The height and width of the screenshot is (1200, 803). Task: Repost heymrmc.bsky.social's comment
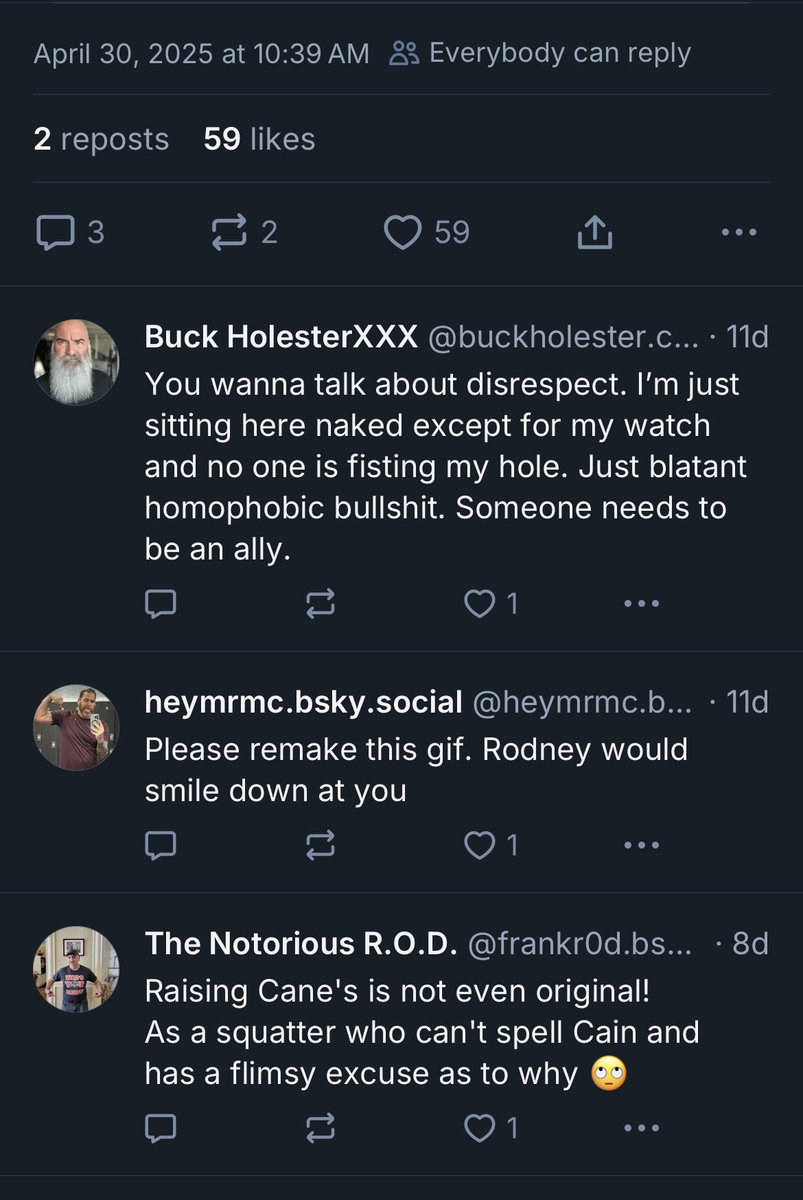pos(319,845)
